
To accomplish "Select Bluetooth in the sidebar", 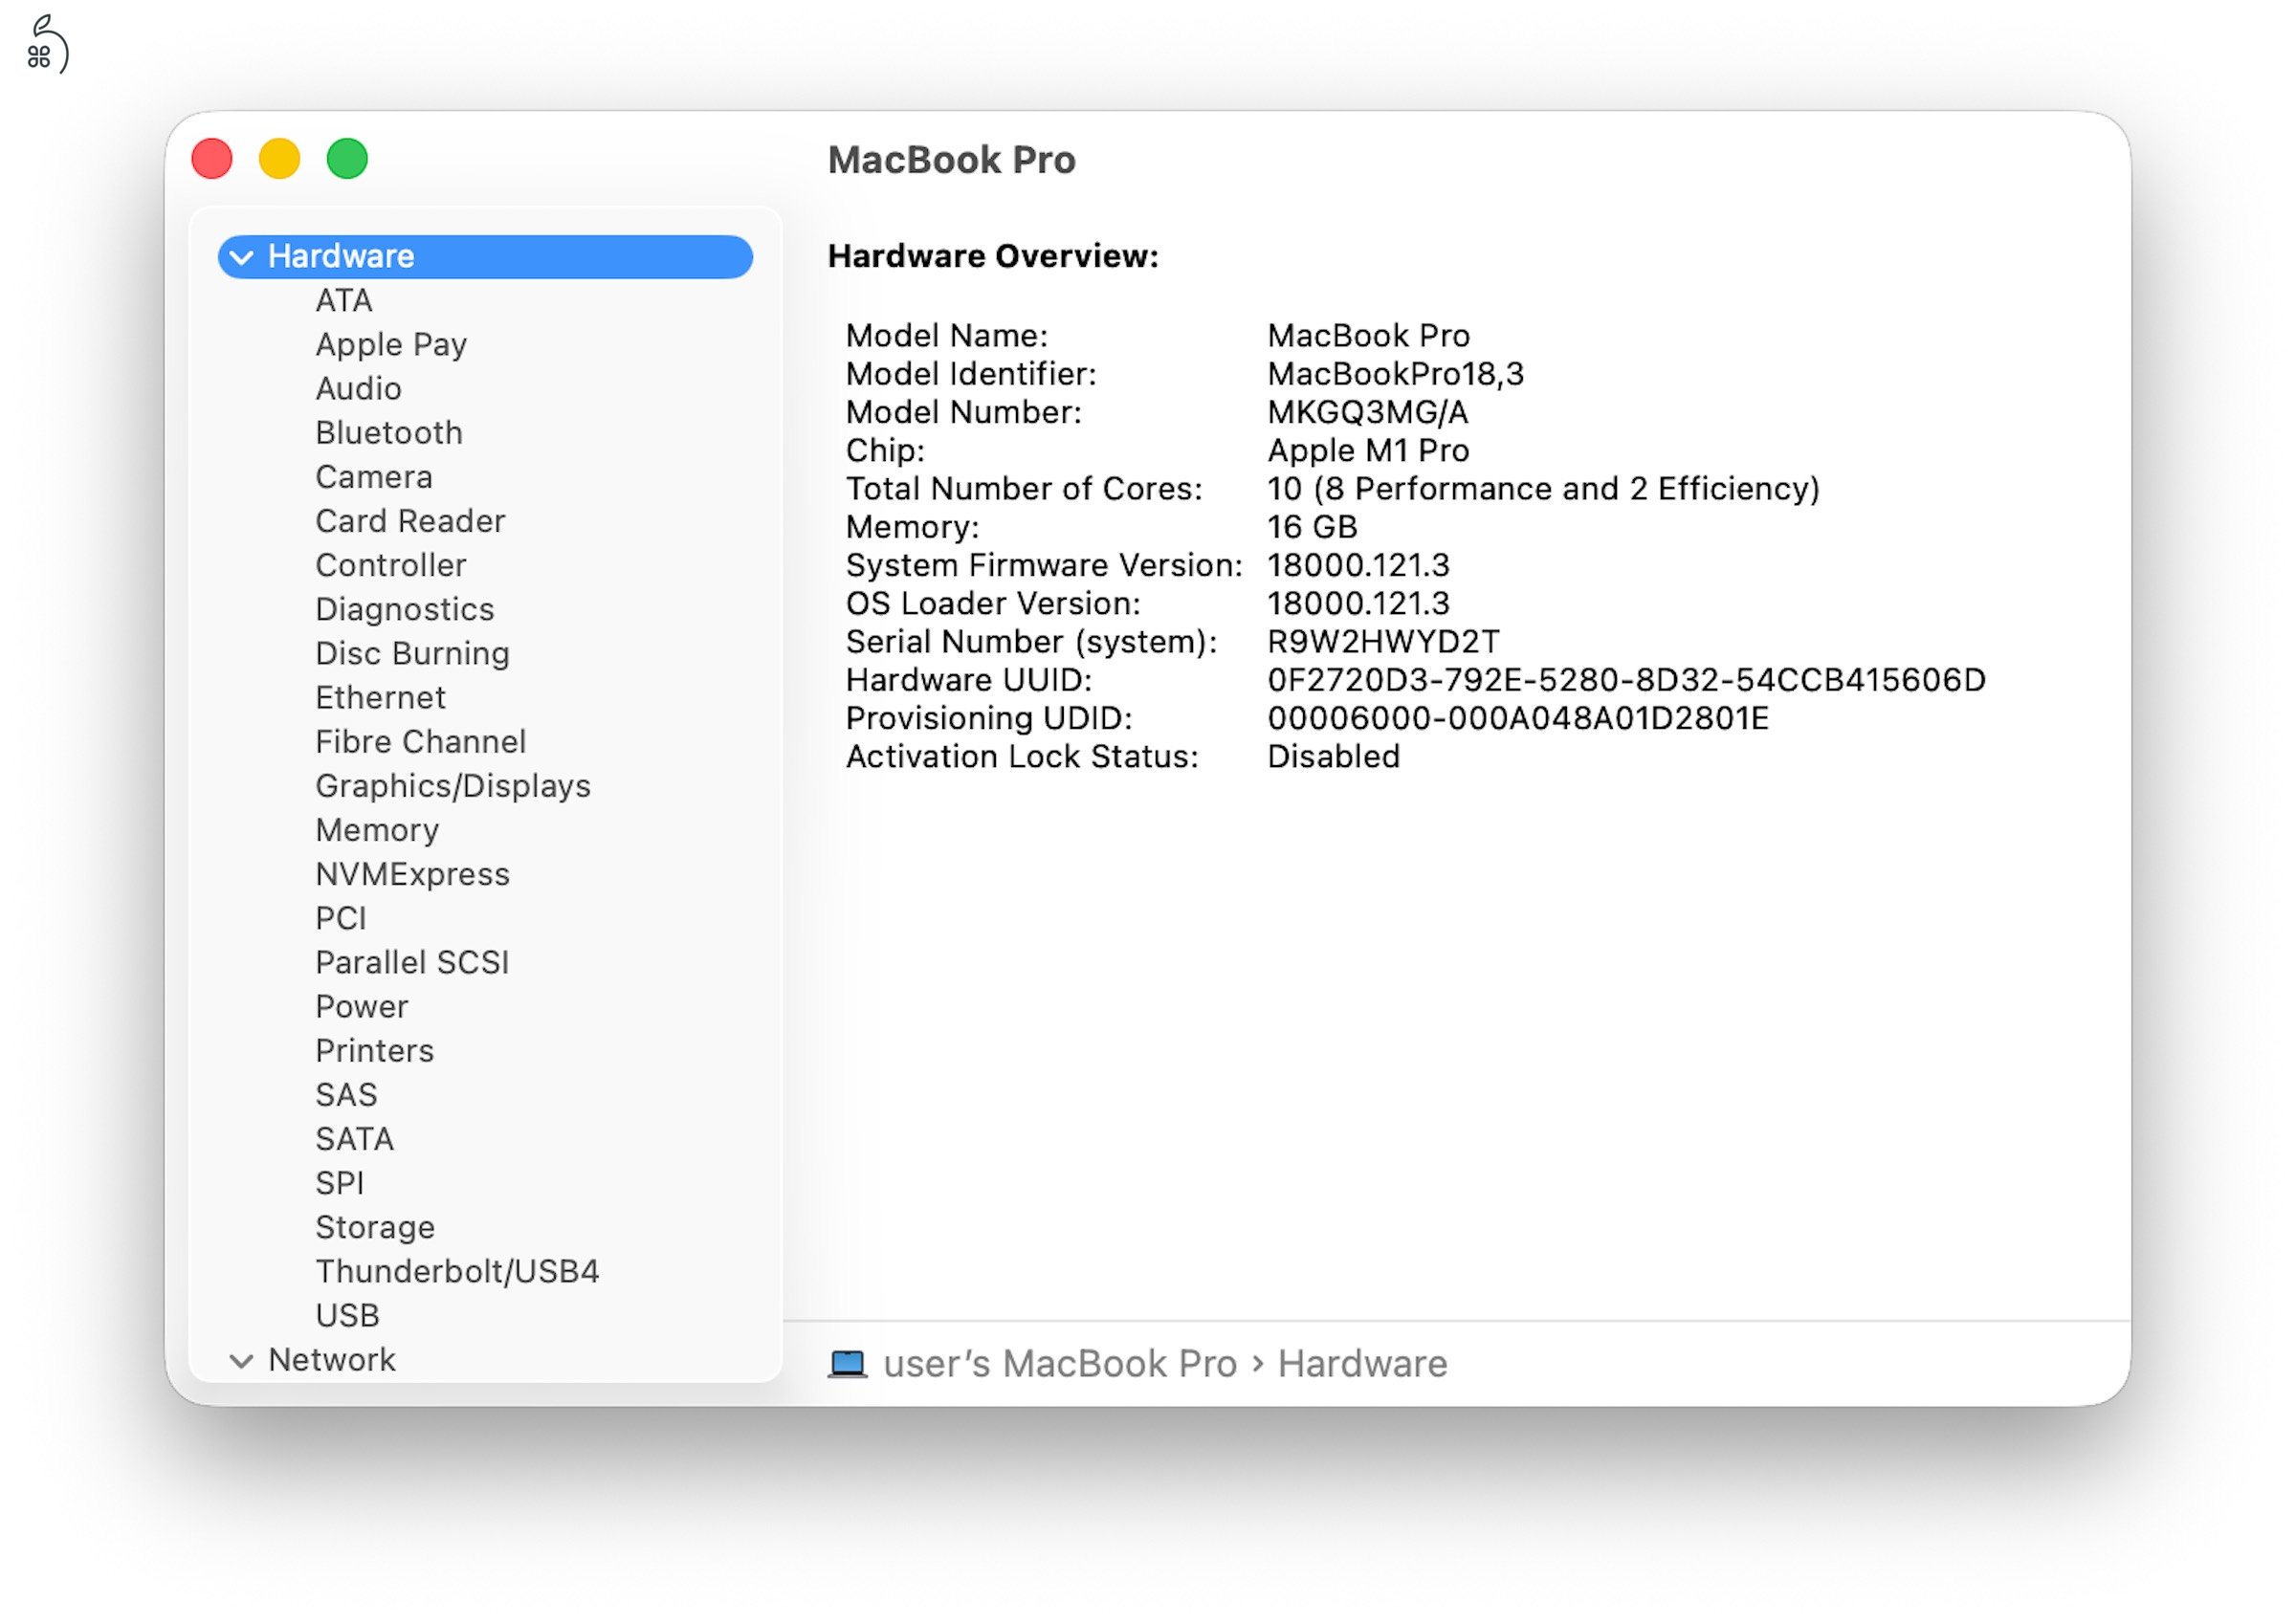I will point(389,433).
